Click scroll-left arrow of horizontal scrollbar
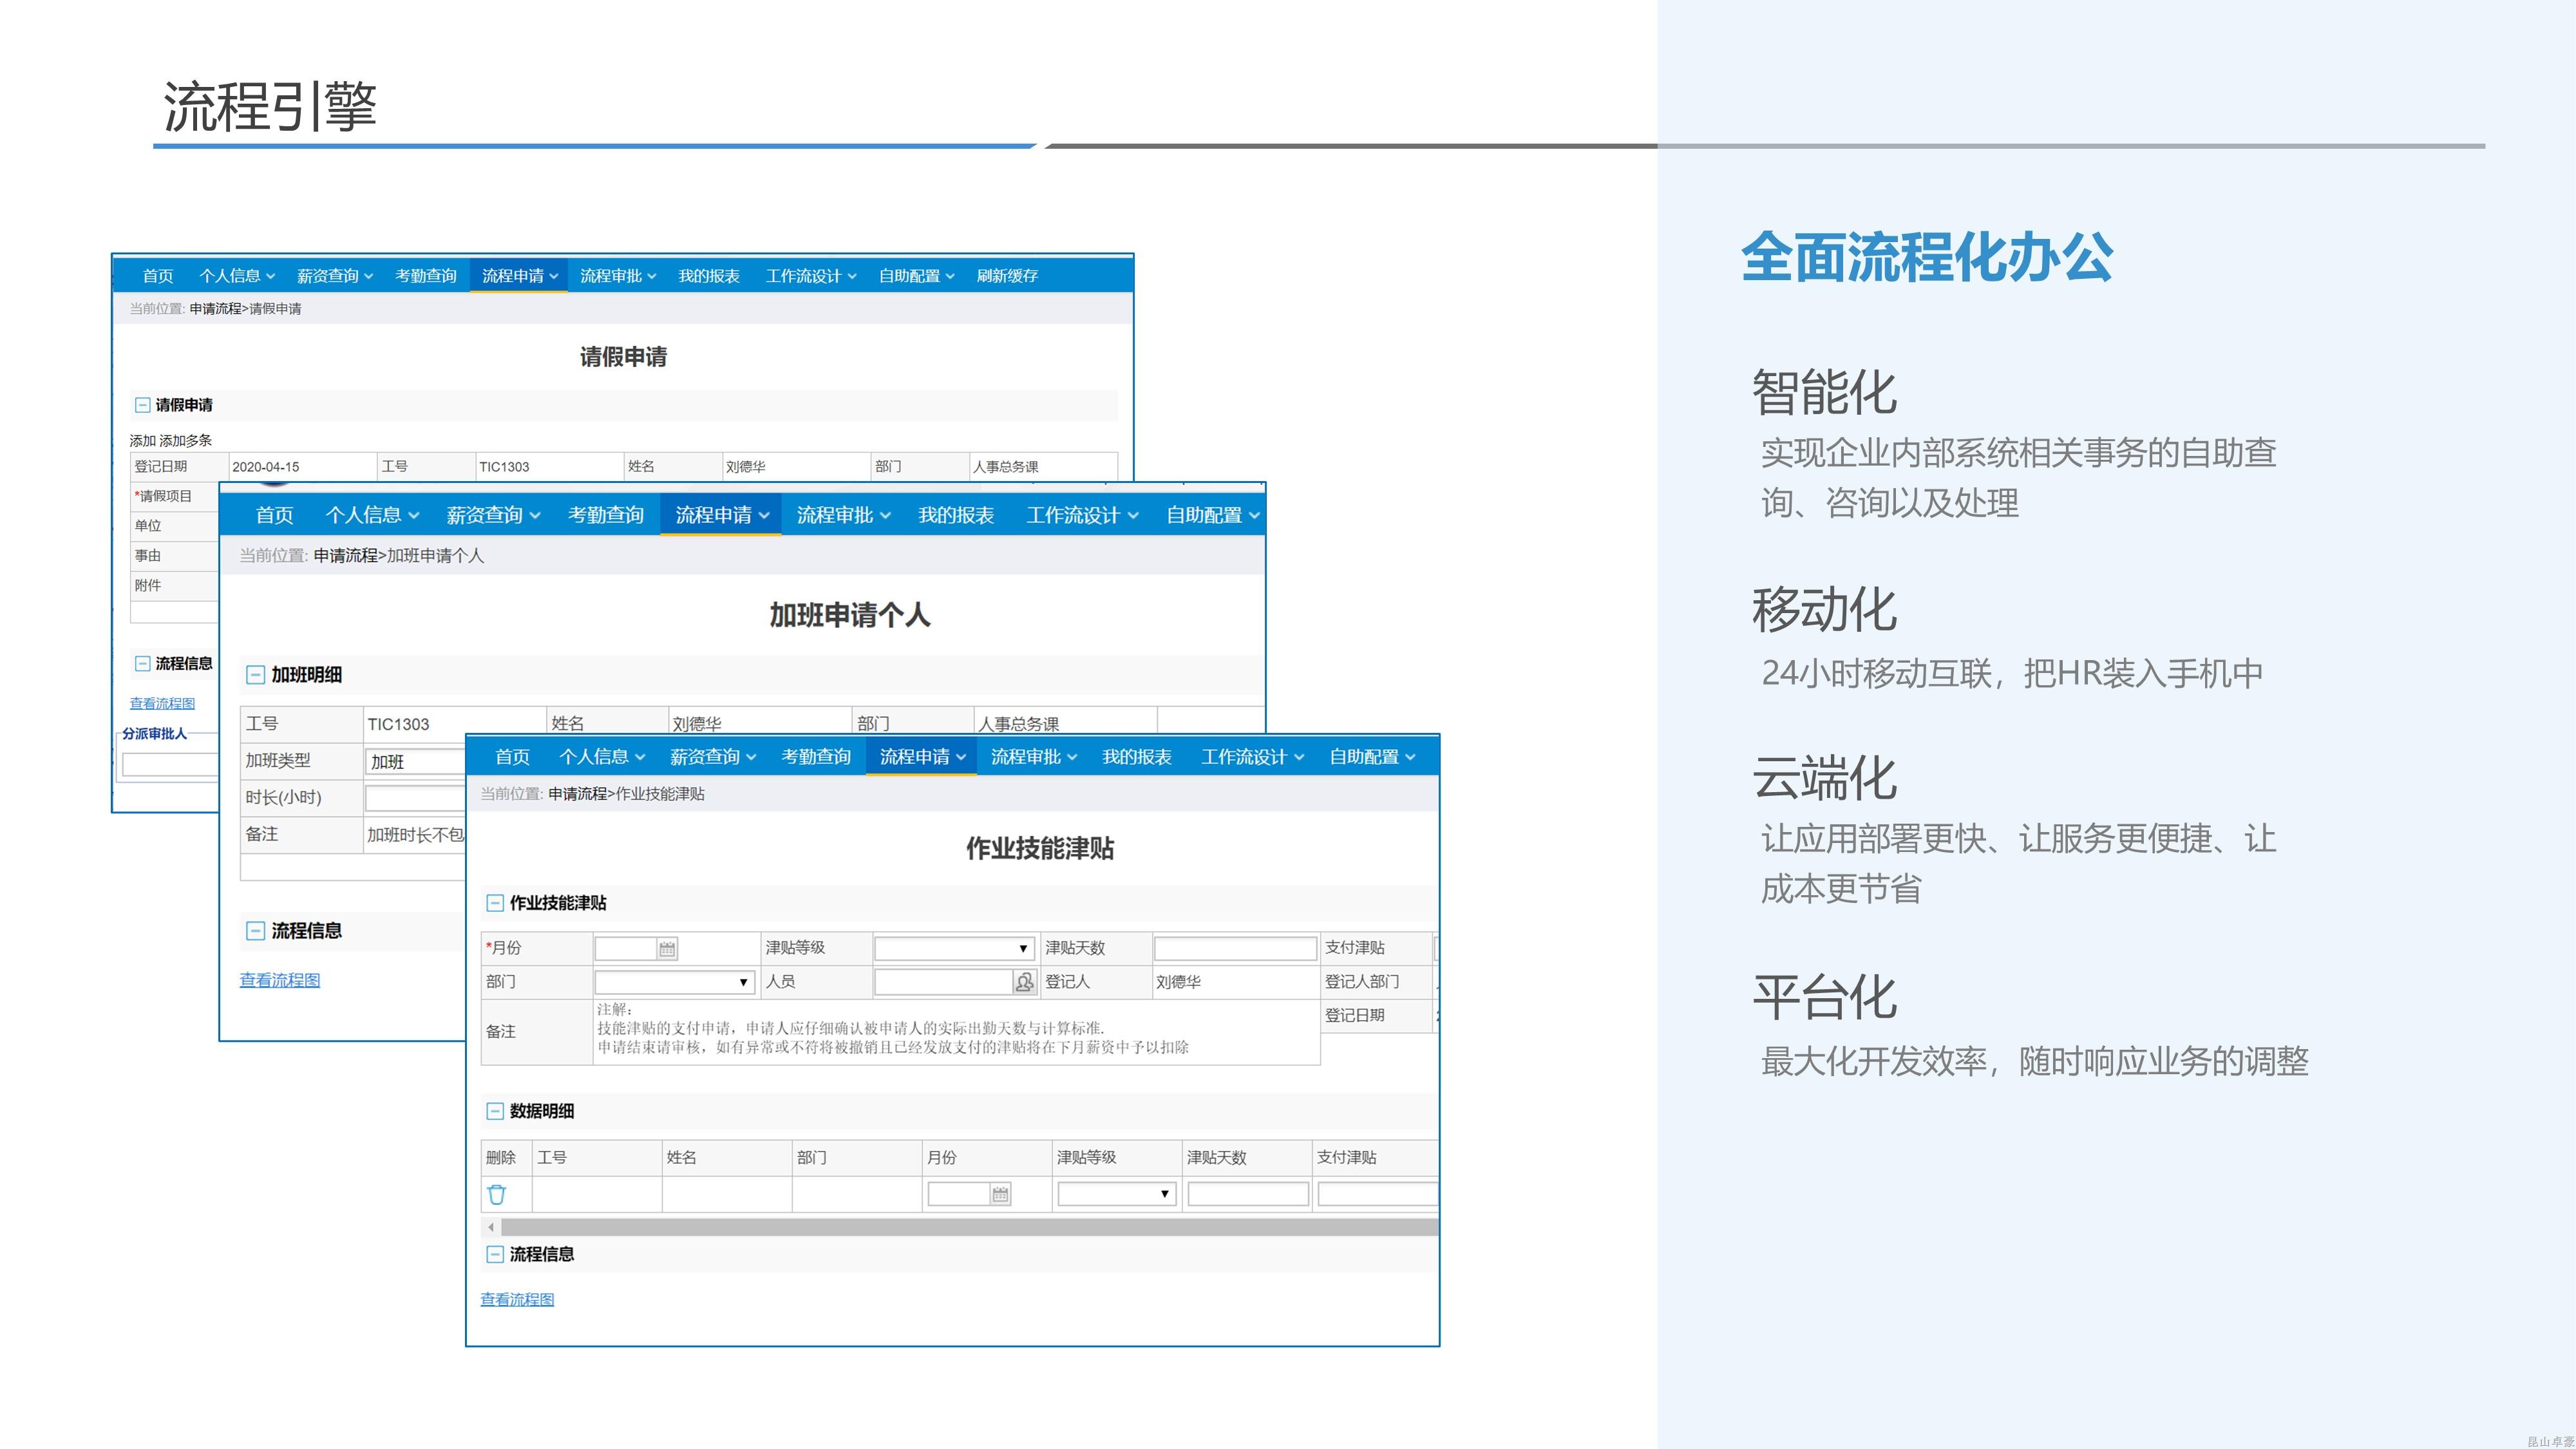Screen dimensions: 2576x1449 point(491,1227)
